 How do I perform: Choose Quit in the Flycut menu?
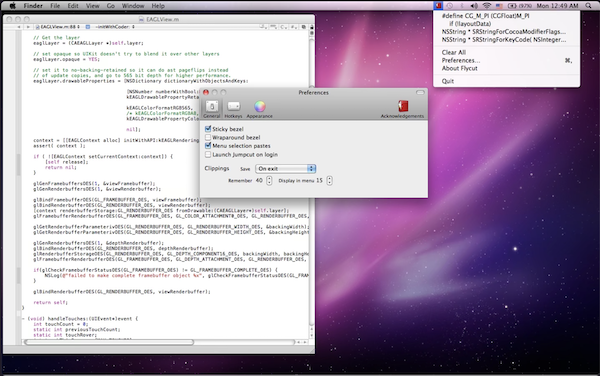click(506, 81)
